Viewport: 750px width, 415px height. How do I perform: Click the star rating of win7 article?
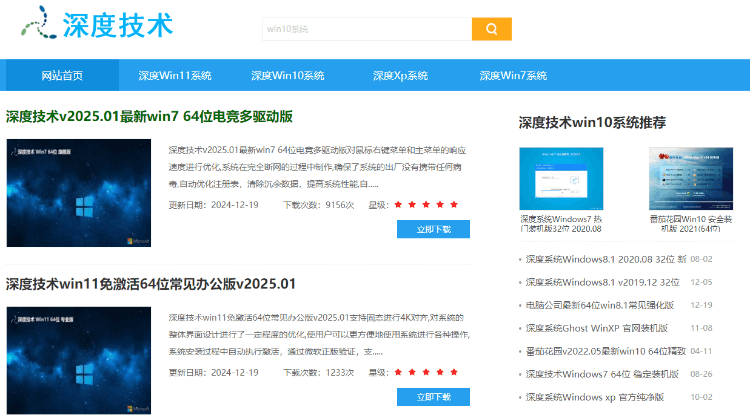tap(426, 205)
